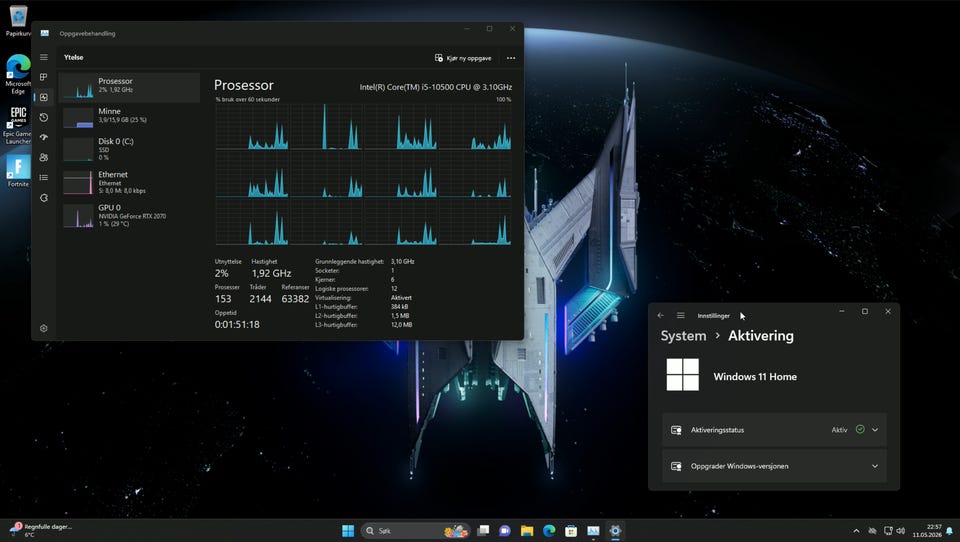
Task: Open the Papirkurv desktop icon
Action: (18, 20)
